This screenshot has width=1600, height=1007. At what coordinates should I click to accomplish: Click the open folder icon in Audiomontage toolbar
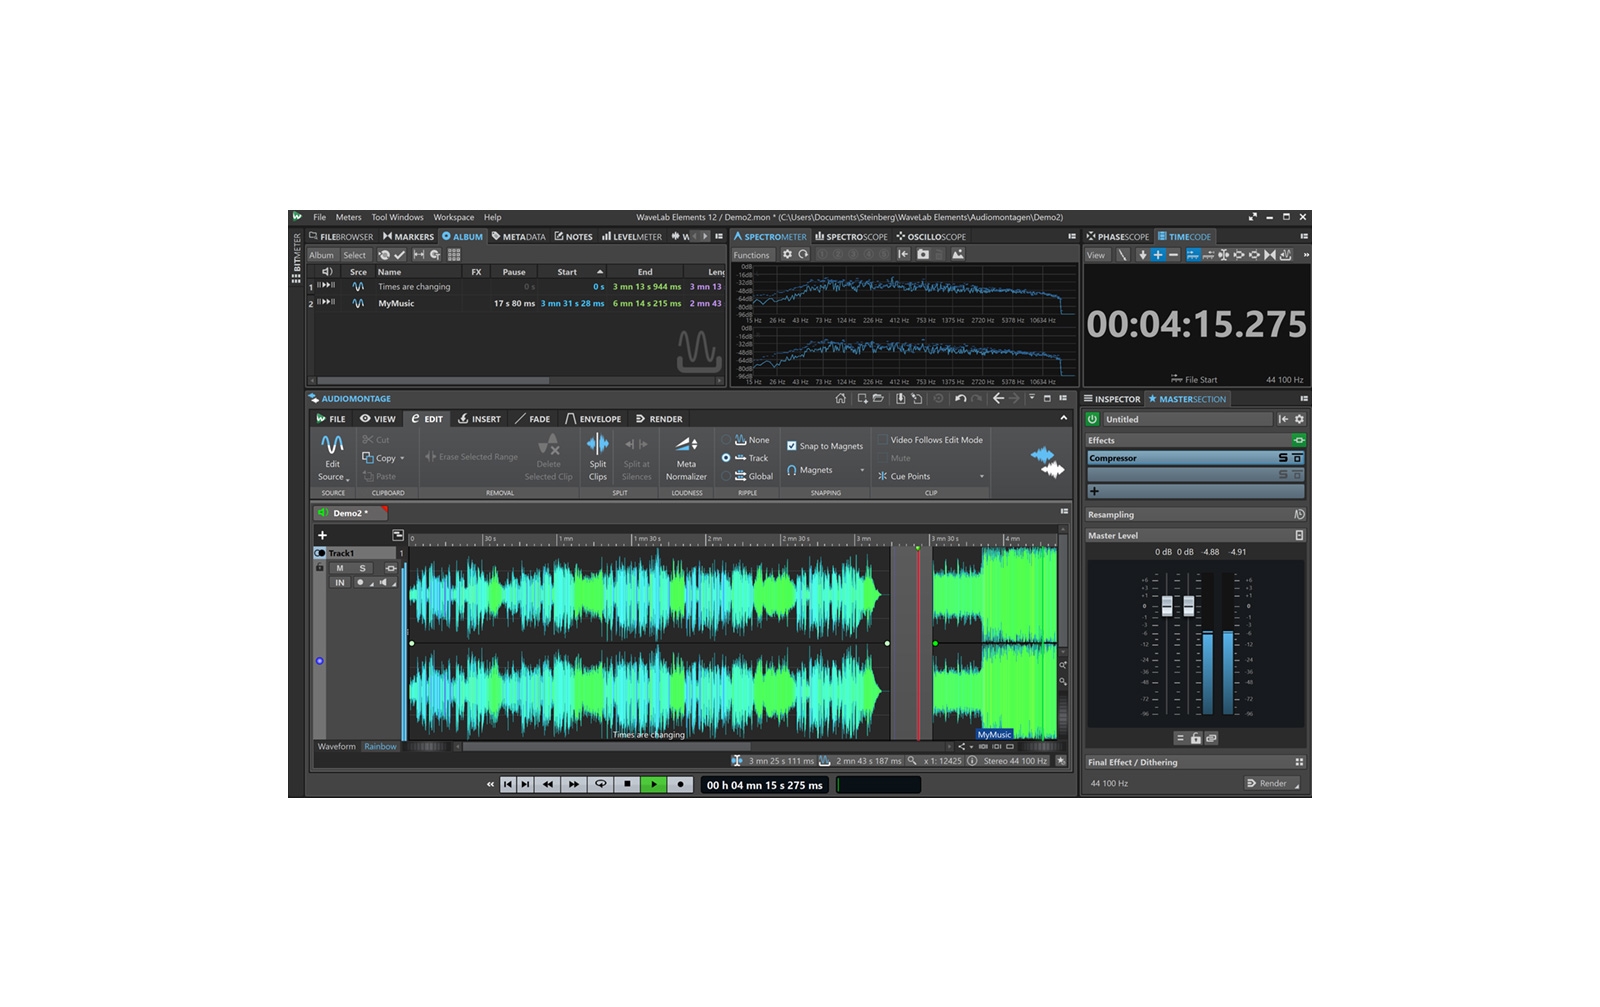pos(878,398)
